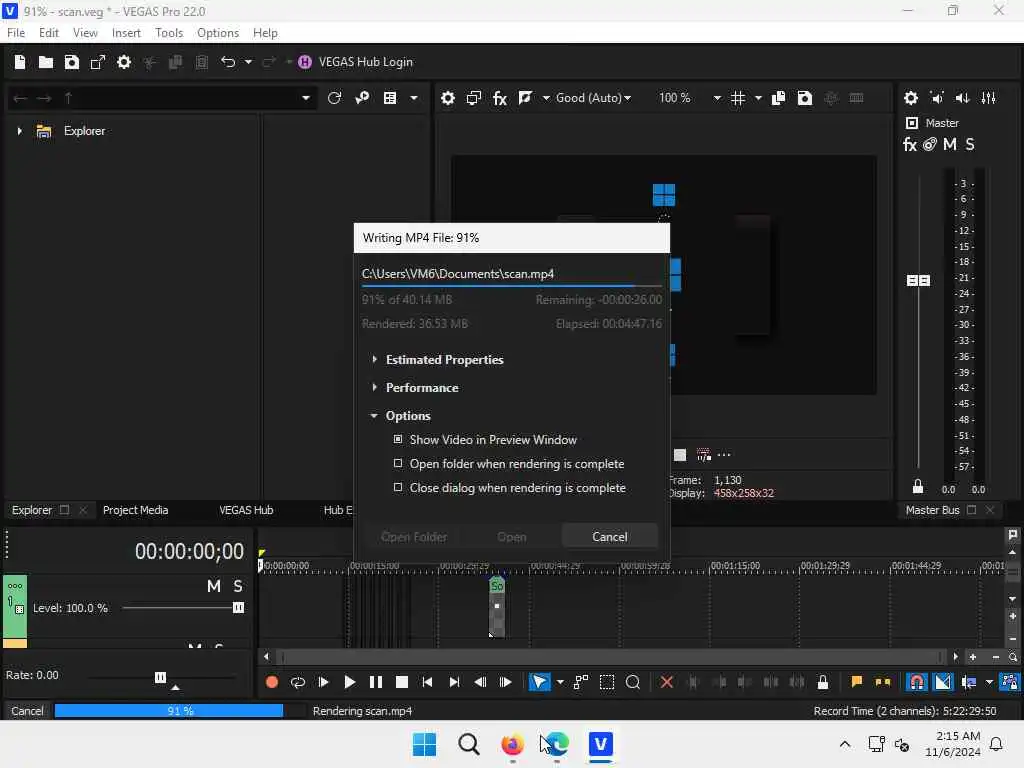The width and height of the screenshot is (1024, 768).
Task: Open the Edit menu
Action: point(48,33)
